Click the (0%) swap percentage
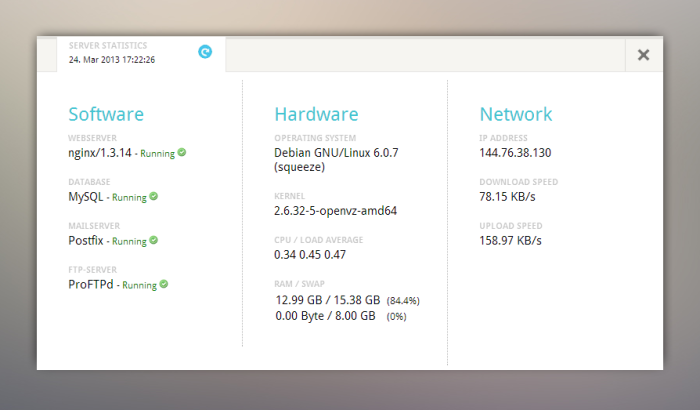This screenshot has height=410, width=700. [396, 317]
